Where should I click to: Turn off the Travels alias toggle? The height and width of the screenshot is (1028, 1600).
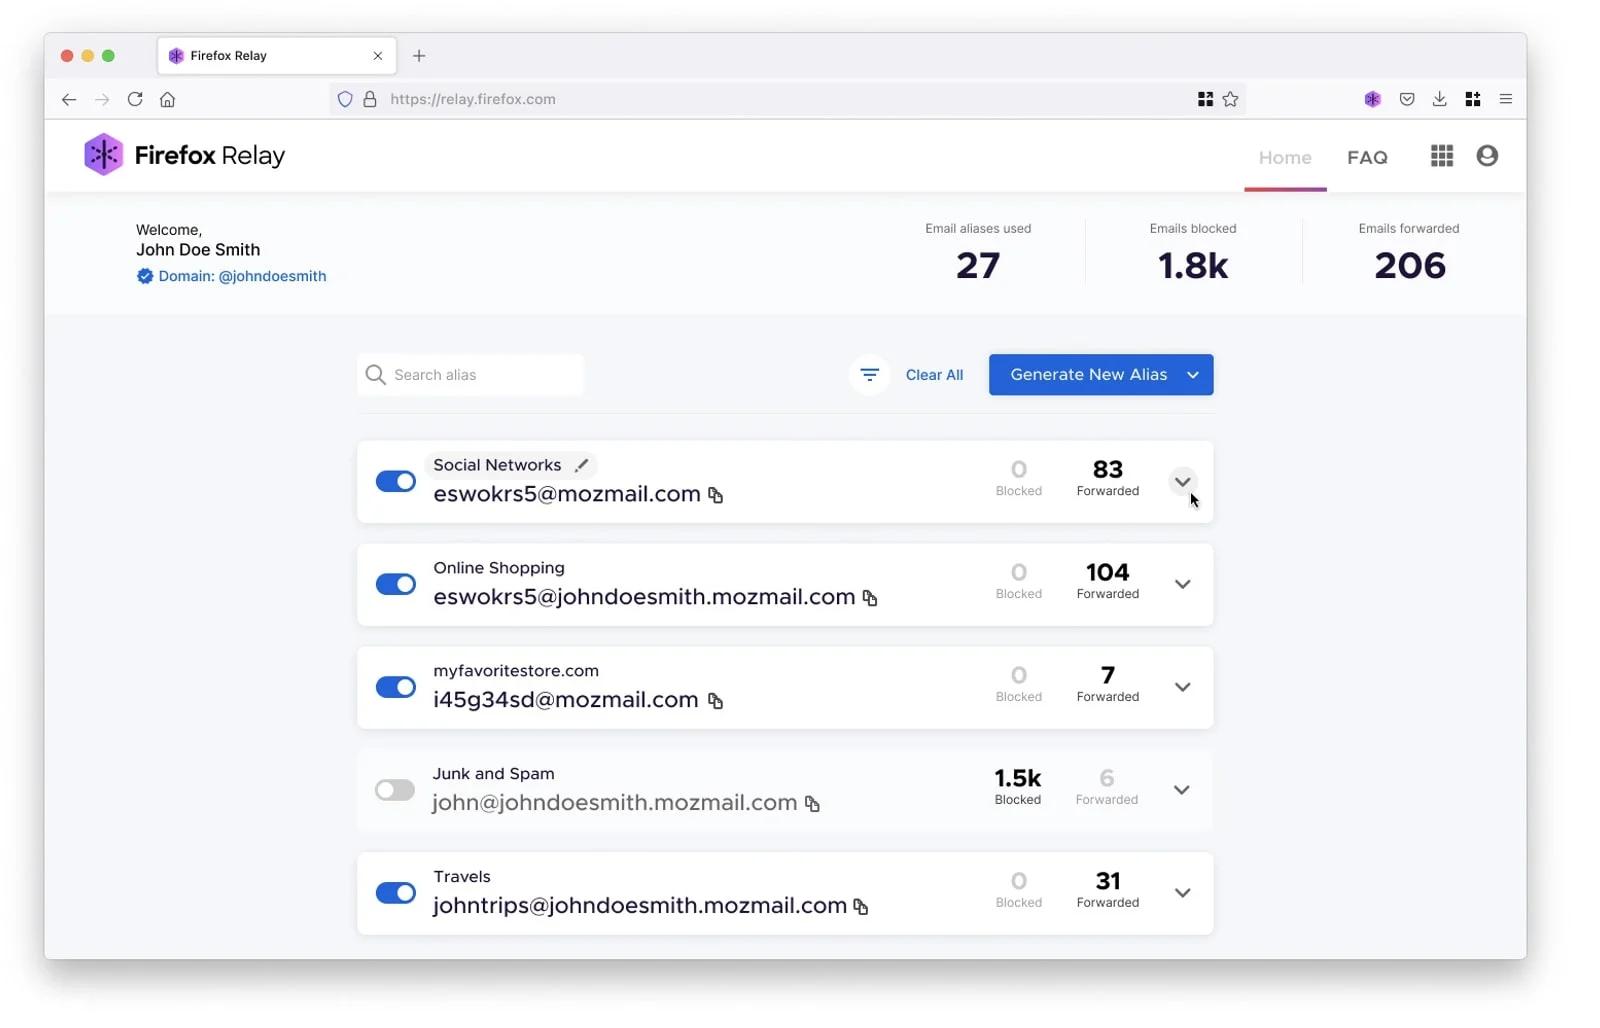pyautogui.click(x=395, y=892)
